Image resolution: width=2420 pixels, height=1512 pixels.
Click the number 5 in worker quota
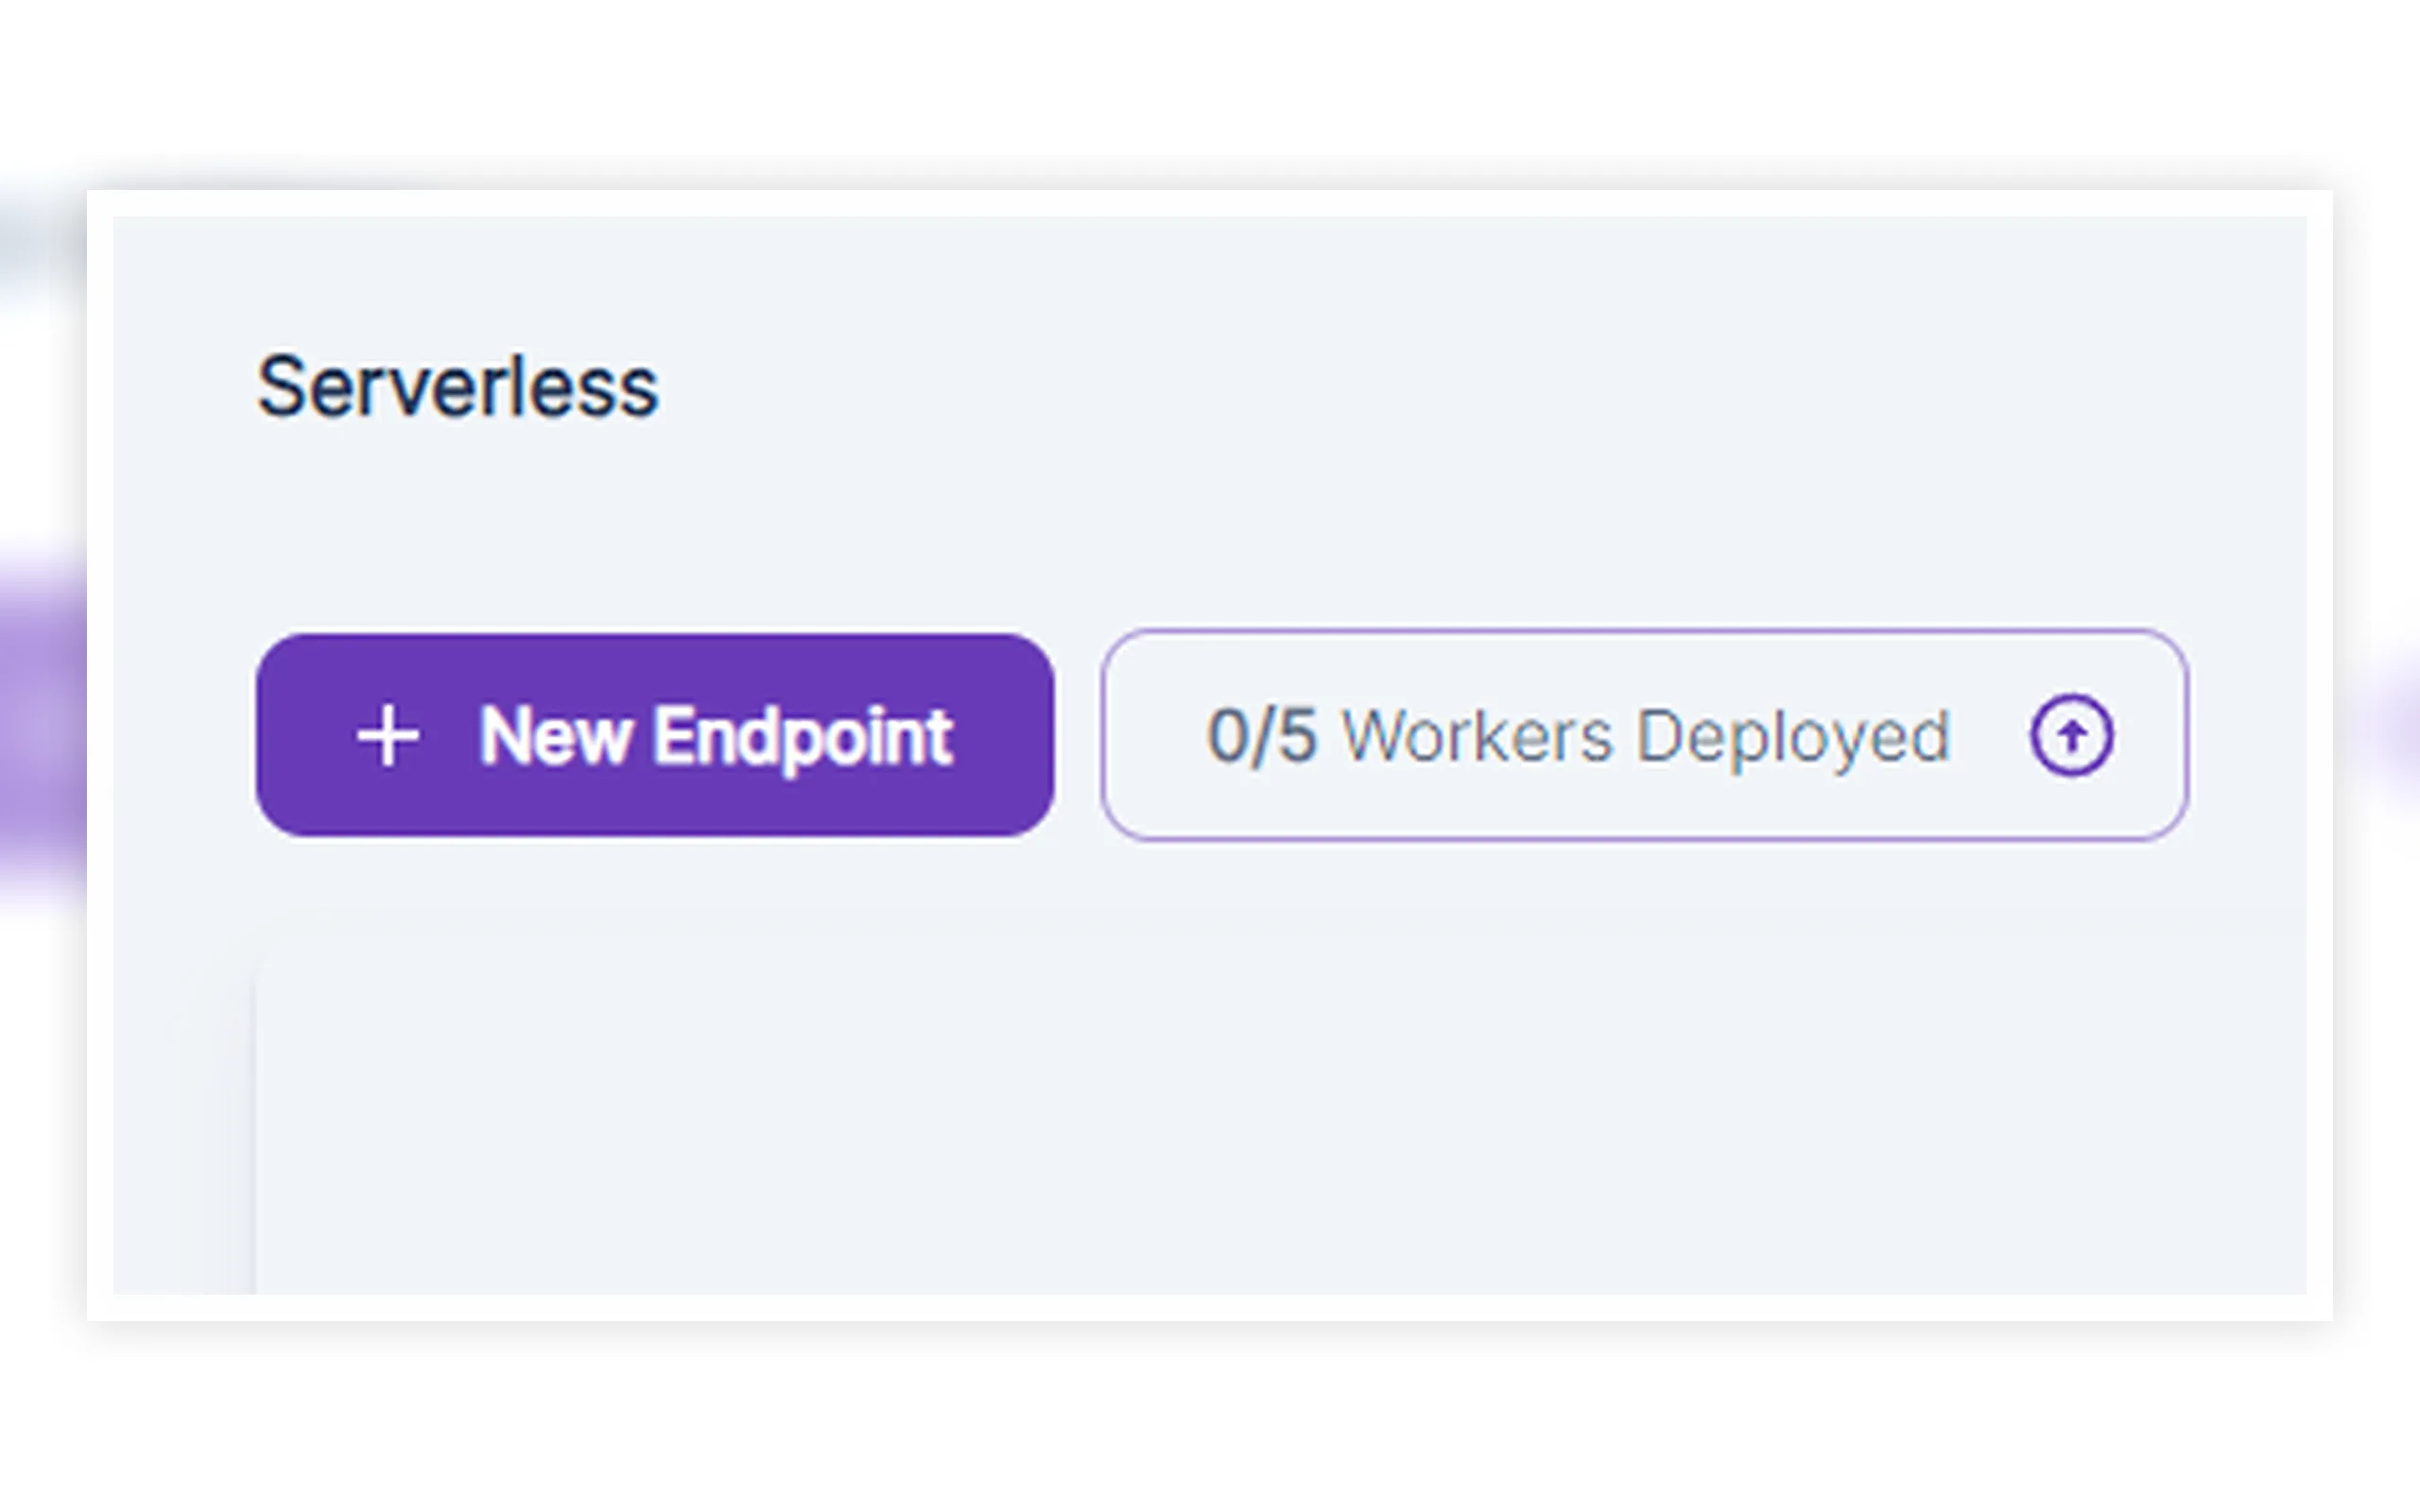pyautogui.click(x=1296, y=735)
